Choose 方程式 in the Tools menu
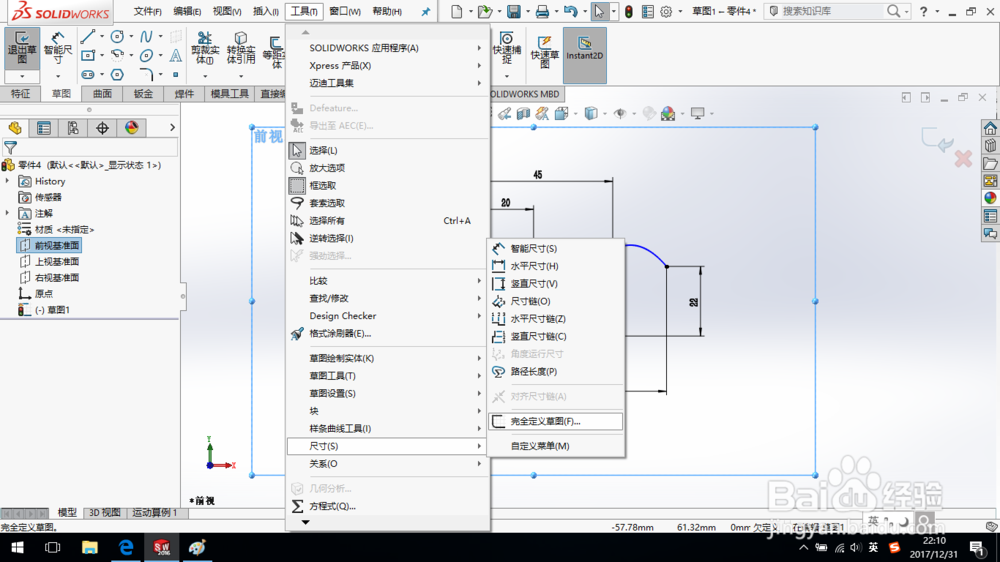Viewport: 1000px width, 562px height. tap(388, 506)
